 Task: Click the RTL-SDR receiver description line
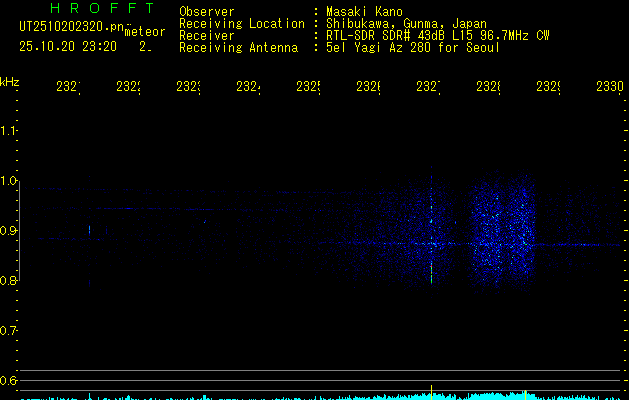pos(437,36)
